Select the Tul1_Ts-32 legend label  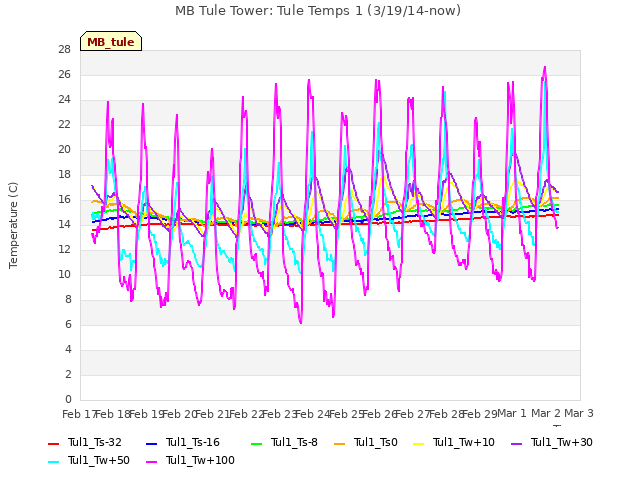click(x=95, y=442)
